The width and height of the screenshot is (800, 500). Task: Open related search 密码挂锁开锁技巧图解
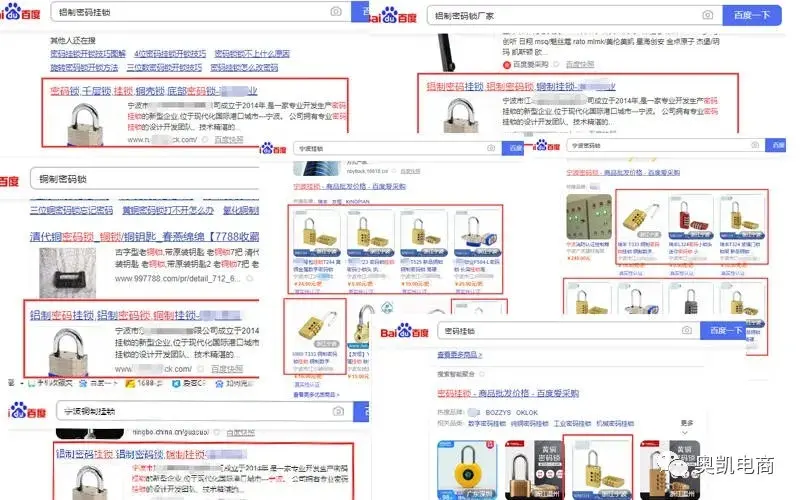click(x=88, y=54)
